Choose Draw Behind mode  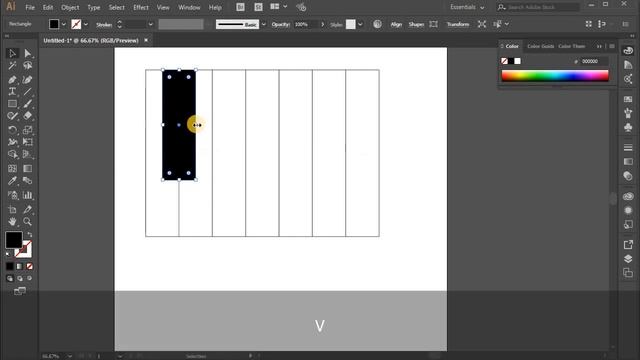click(x=20, y=278)
